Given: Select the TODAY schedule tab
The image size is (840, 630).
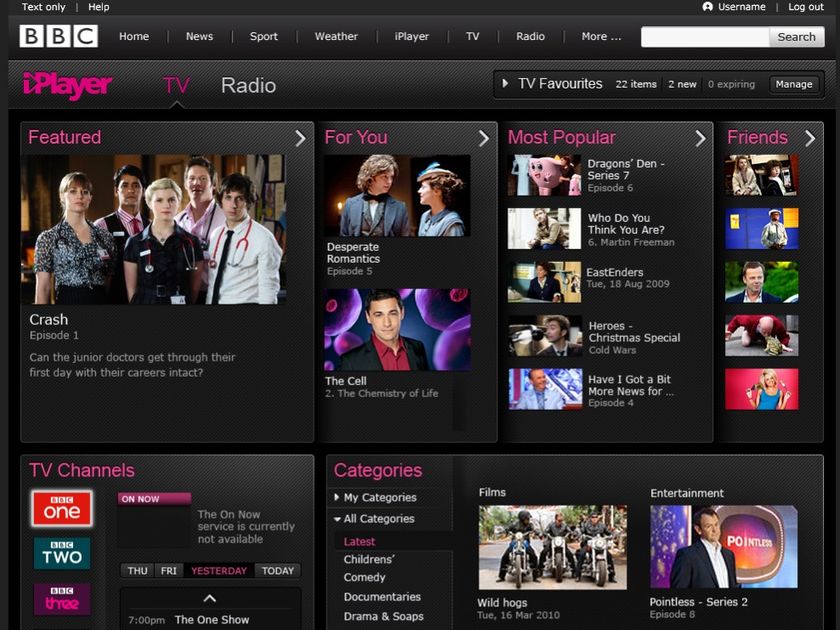Looking at the screenshot, I should click(278, 571).
